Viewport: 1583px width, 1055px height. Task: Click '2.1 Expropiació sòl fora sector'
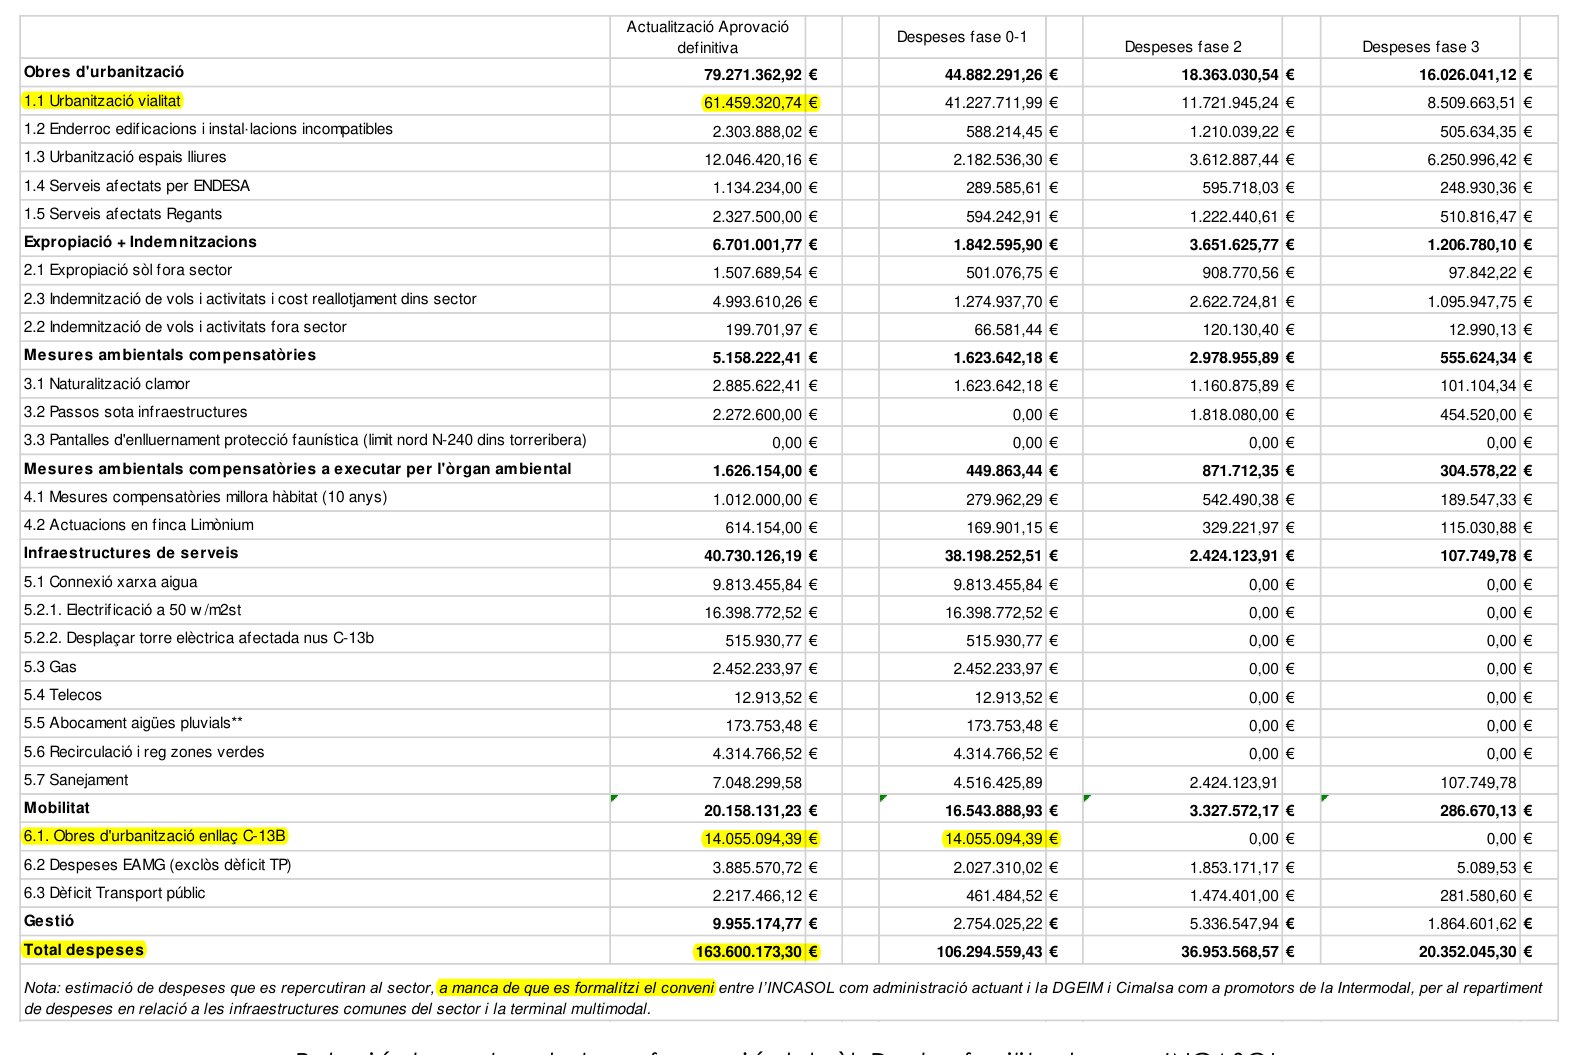(x=128, y=270)
